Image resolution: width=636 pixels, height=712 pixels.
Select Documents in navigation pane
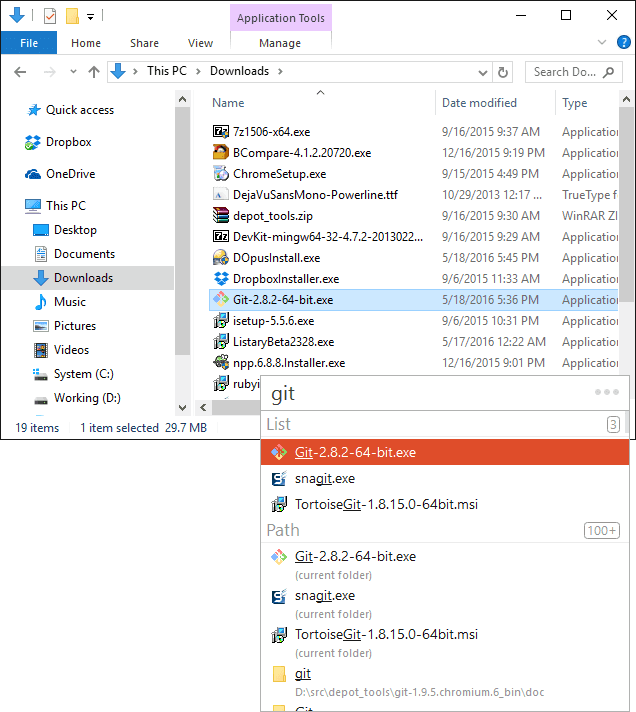(x=84, y=254)
